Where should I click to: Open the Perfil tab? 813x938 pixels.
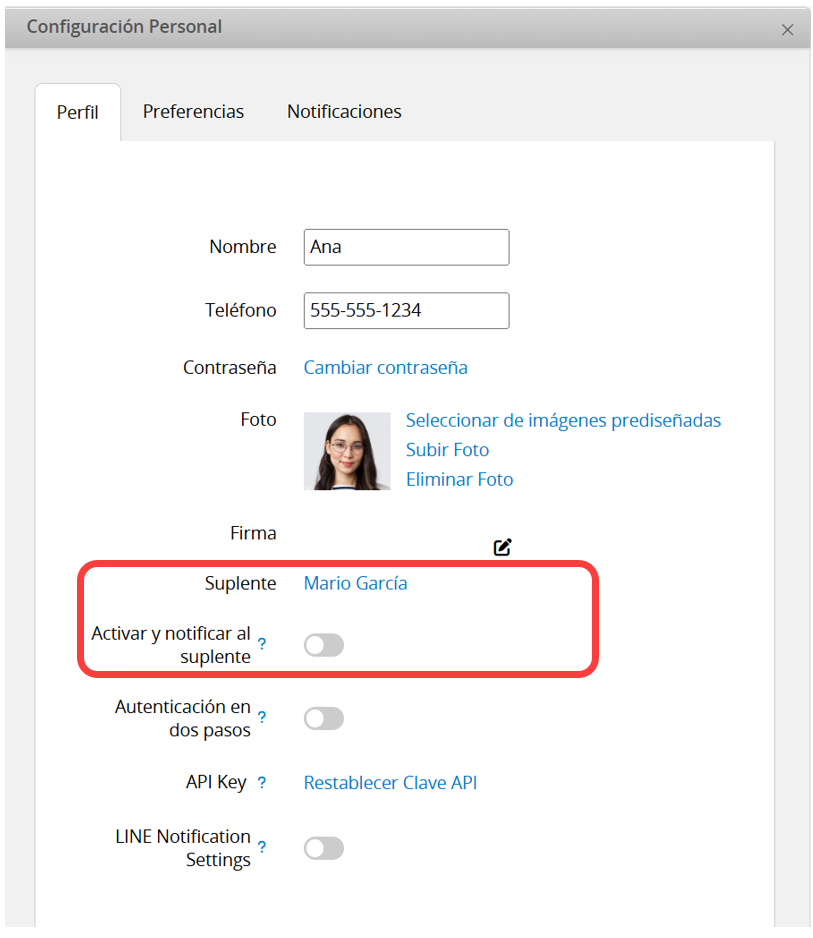point(78,112)
